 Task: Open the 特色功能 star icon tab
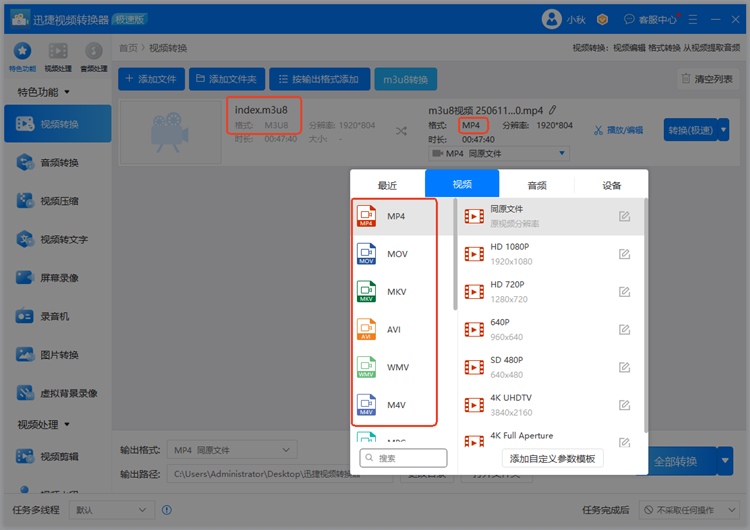point(22,56)
